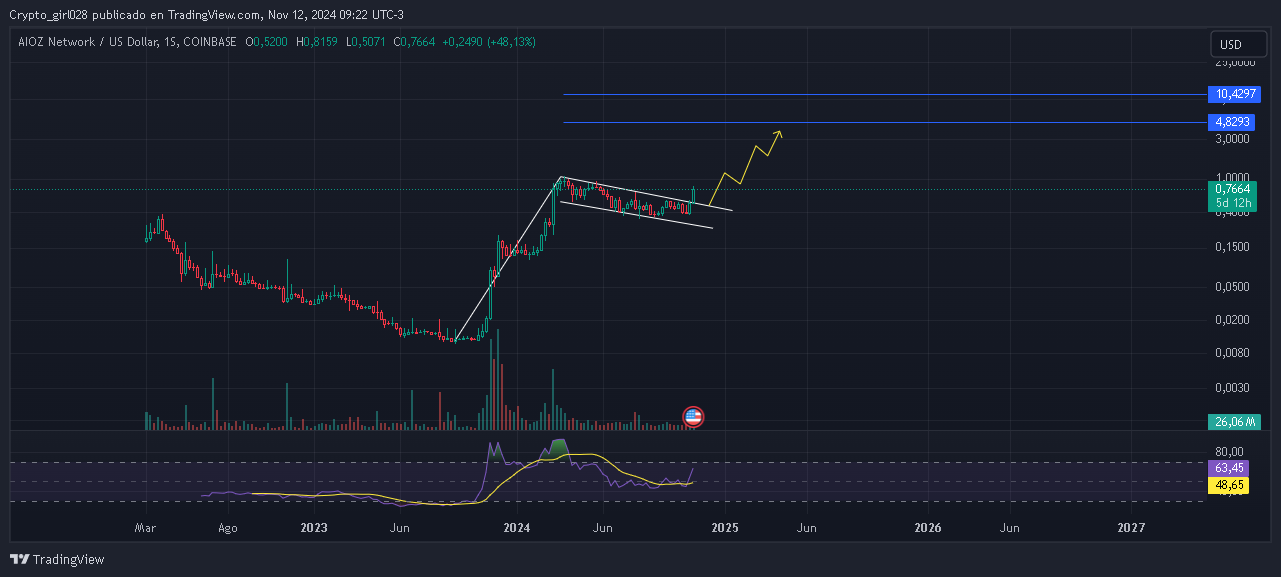The image size is (1281, 577).
Task: Click the 3,0000 price scale label
Action: pyautogui.click(x=1230, y=139)
